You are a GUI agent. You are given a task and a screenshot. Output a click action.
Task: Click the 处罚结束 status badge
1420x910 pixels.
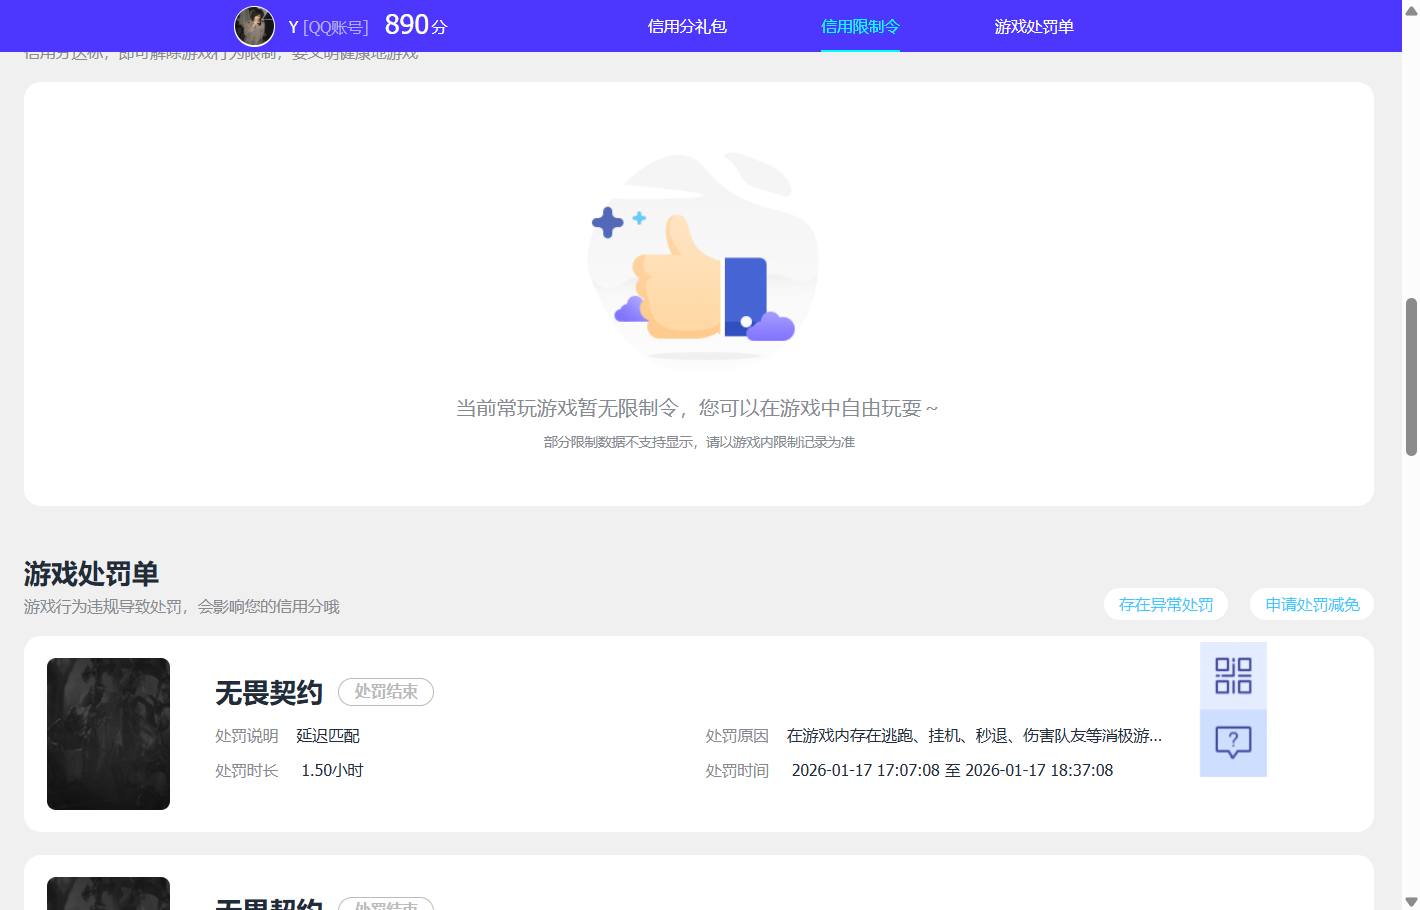(x=386, y=691)
